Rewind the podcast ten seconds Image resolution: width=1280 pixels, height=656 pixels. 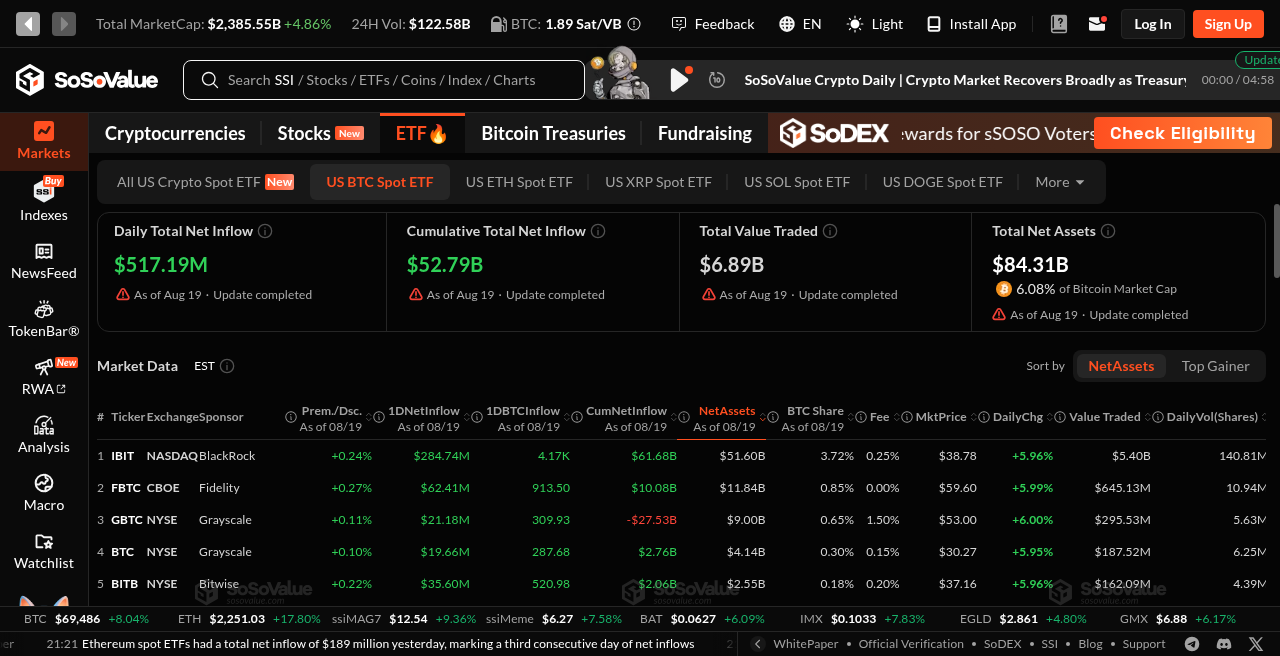716,80
